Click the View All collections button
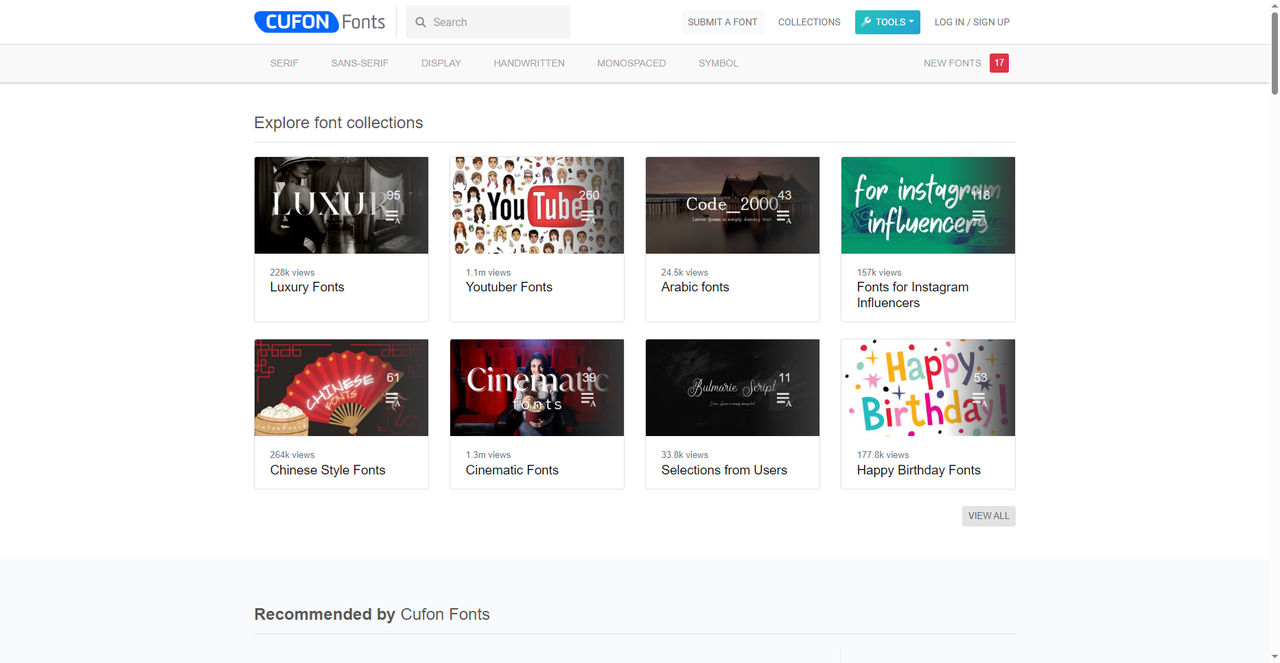 [988, 516]
